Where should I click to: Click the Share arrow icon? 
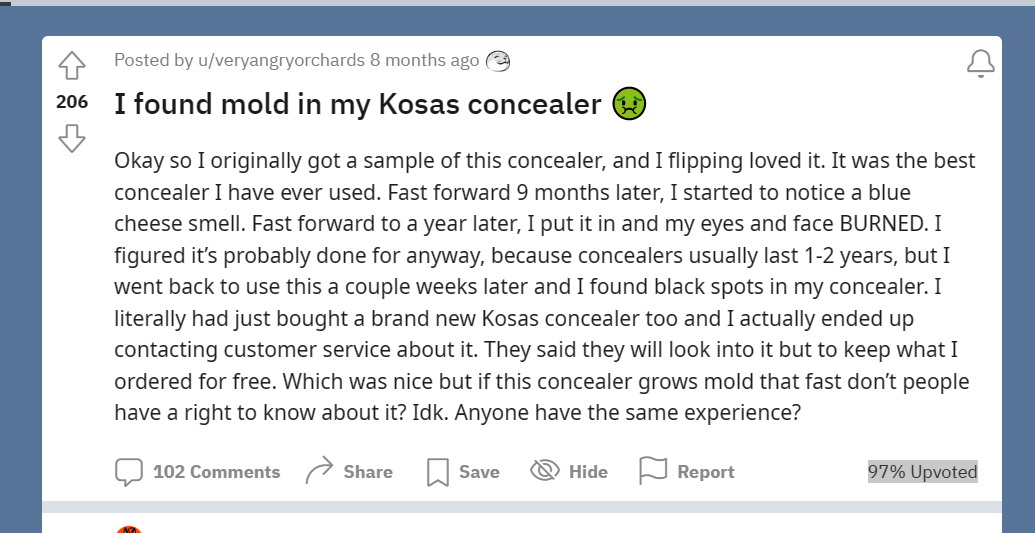click(x=319, y=470)
